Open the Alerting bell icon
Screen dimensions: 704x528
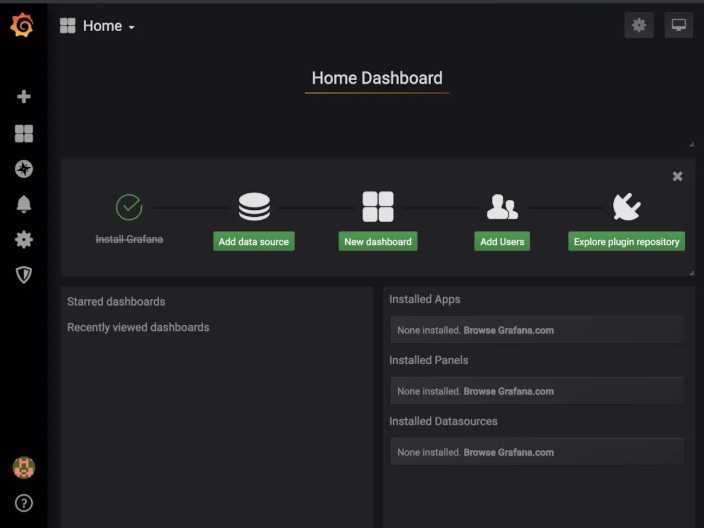click(24, 204)
